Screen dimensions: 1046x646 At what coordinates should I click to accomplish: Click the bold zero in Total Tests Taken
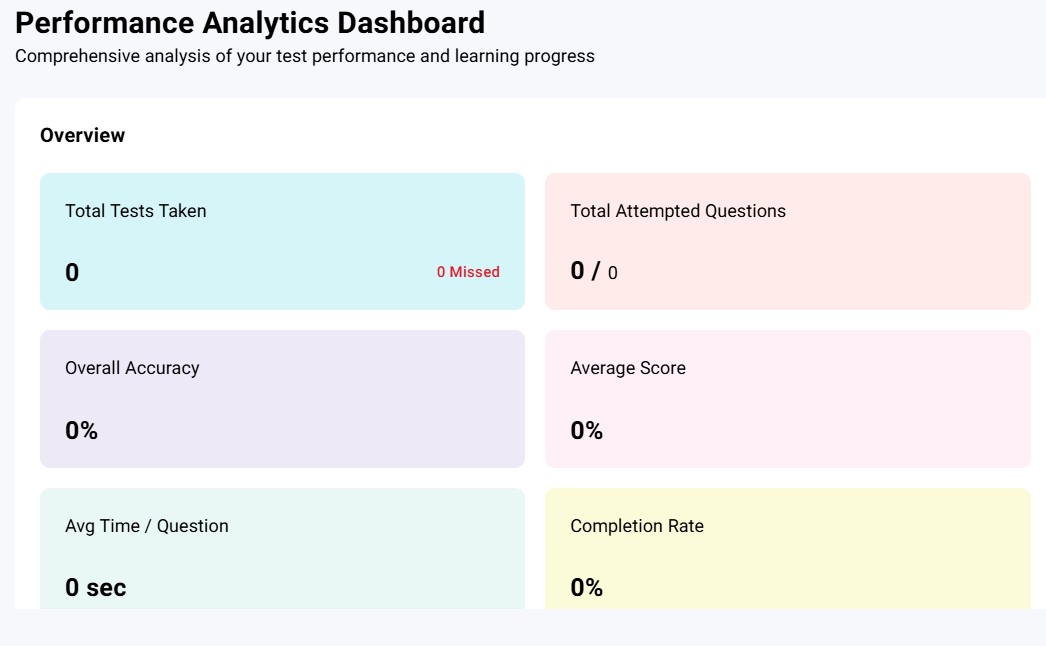pyautogui.click(x=71, y=271)
